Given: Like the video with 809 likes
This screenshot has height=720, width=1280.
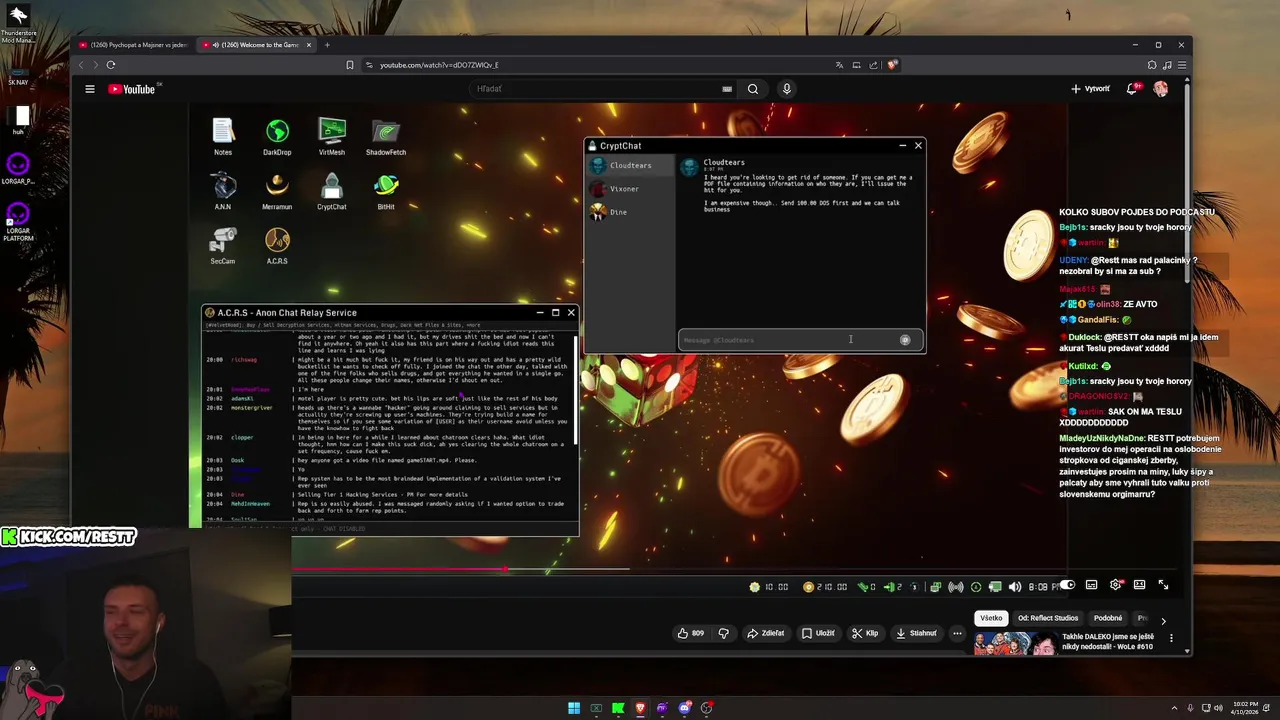Looking at the screenshot, I should pyautogui.click(x=691, y=633).
